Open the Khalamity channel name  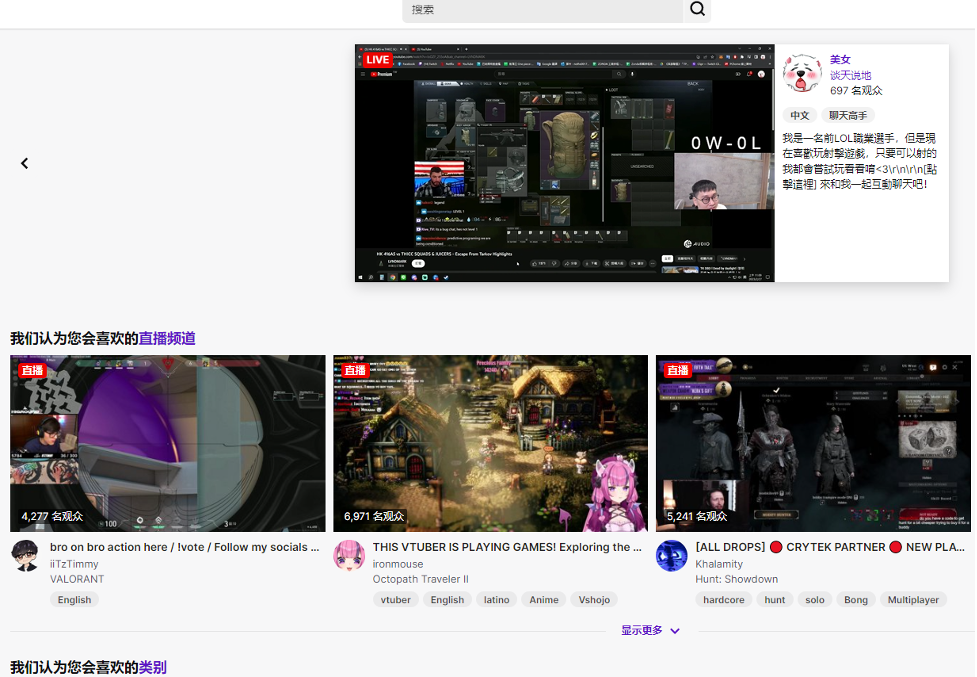pyautogui.click(x=719, y=564)
